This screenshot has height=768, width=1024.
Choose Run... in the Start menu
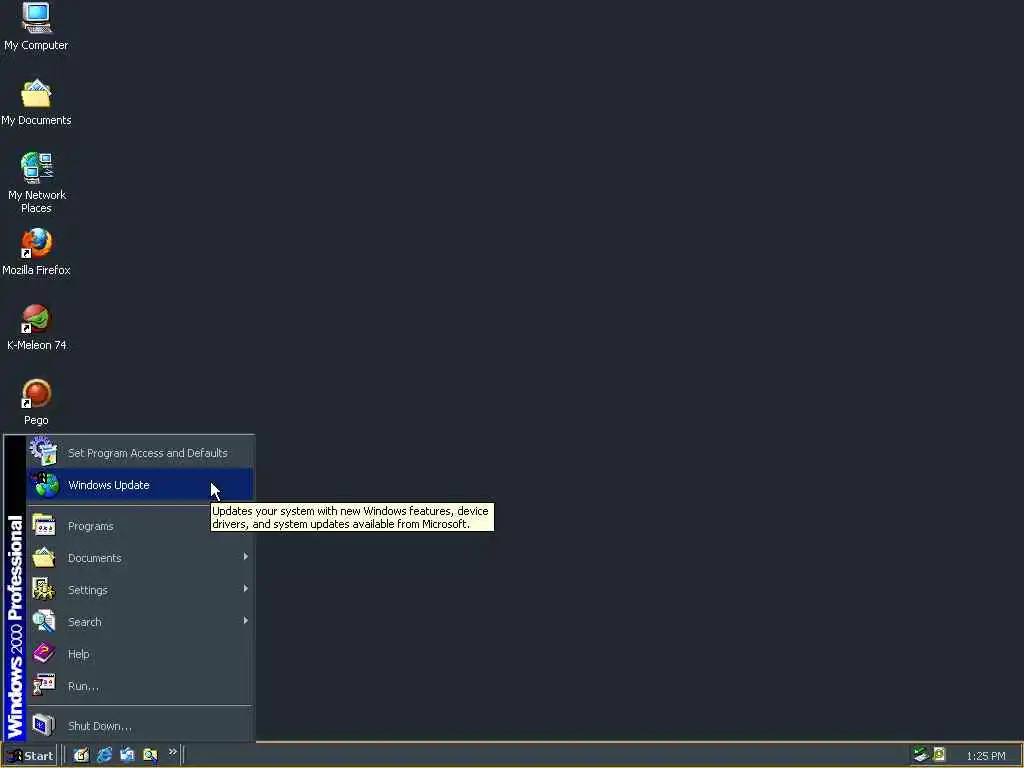point(140,686)
